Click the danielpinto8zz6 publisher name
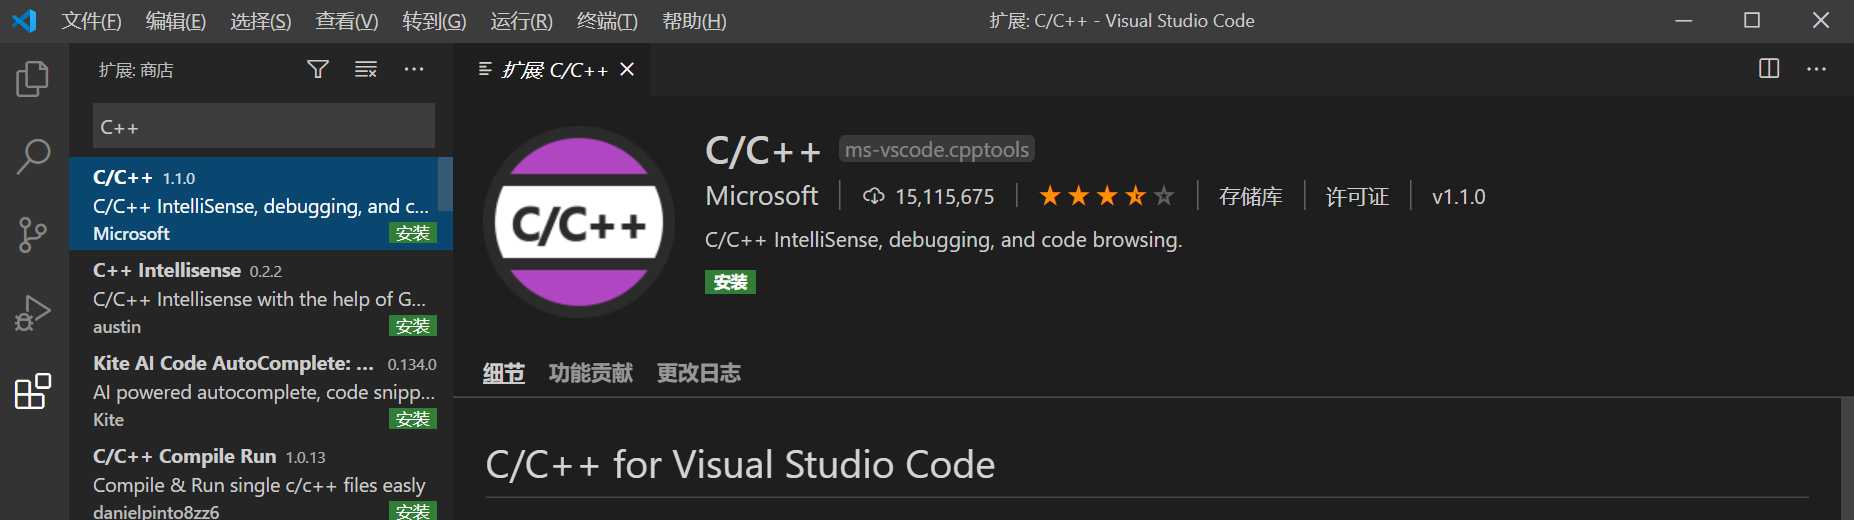This screenshot has width=1854, height=520. [156, 511]
